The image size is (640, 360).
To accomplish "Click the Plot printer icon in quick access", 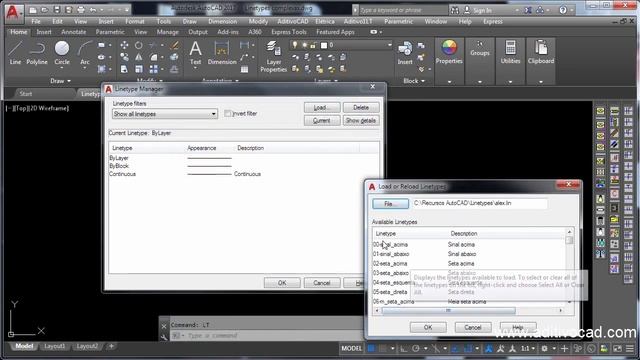I will pos(80,10).
